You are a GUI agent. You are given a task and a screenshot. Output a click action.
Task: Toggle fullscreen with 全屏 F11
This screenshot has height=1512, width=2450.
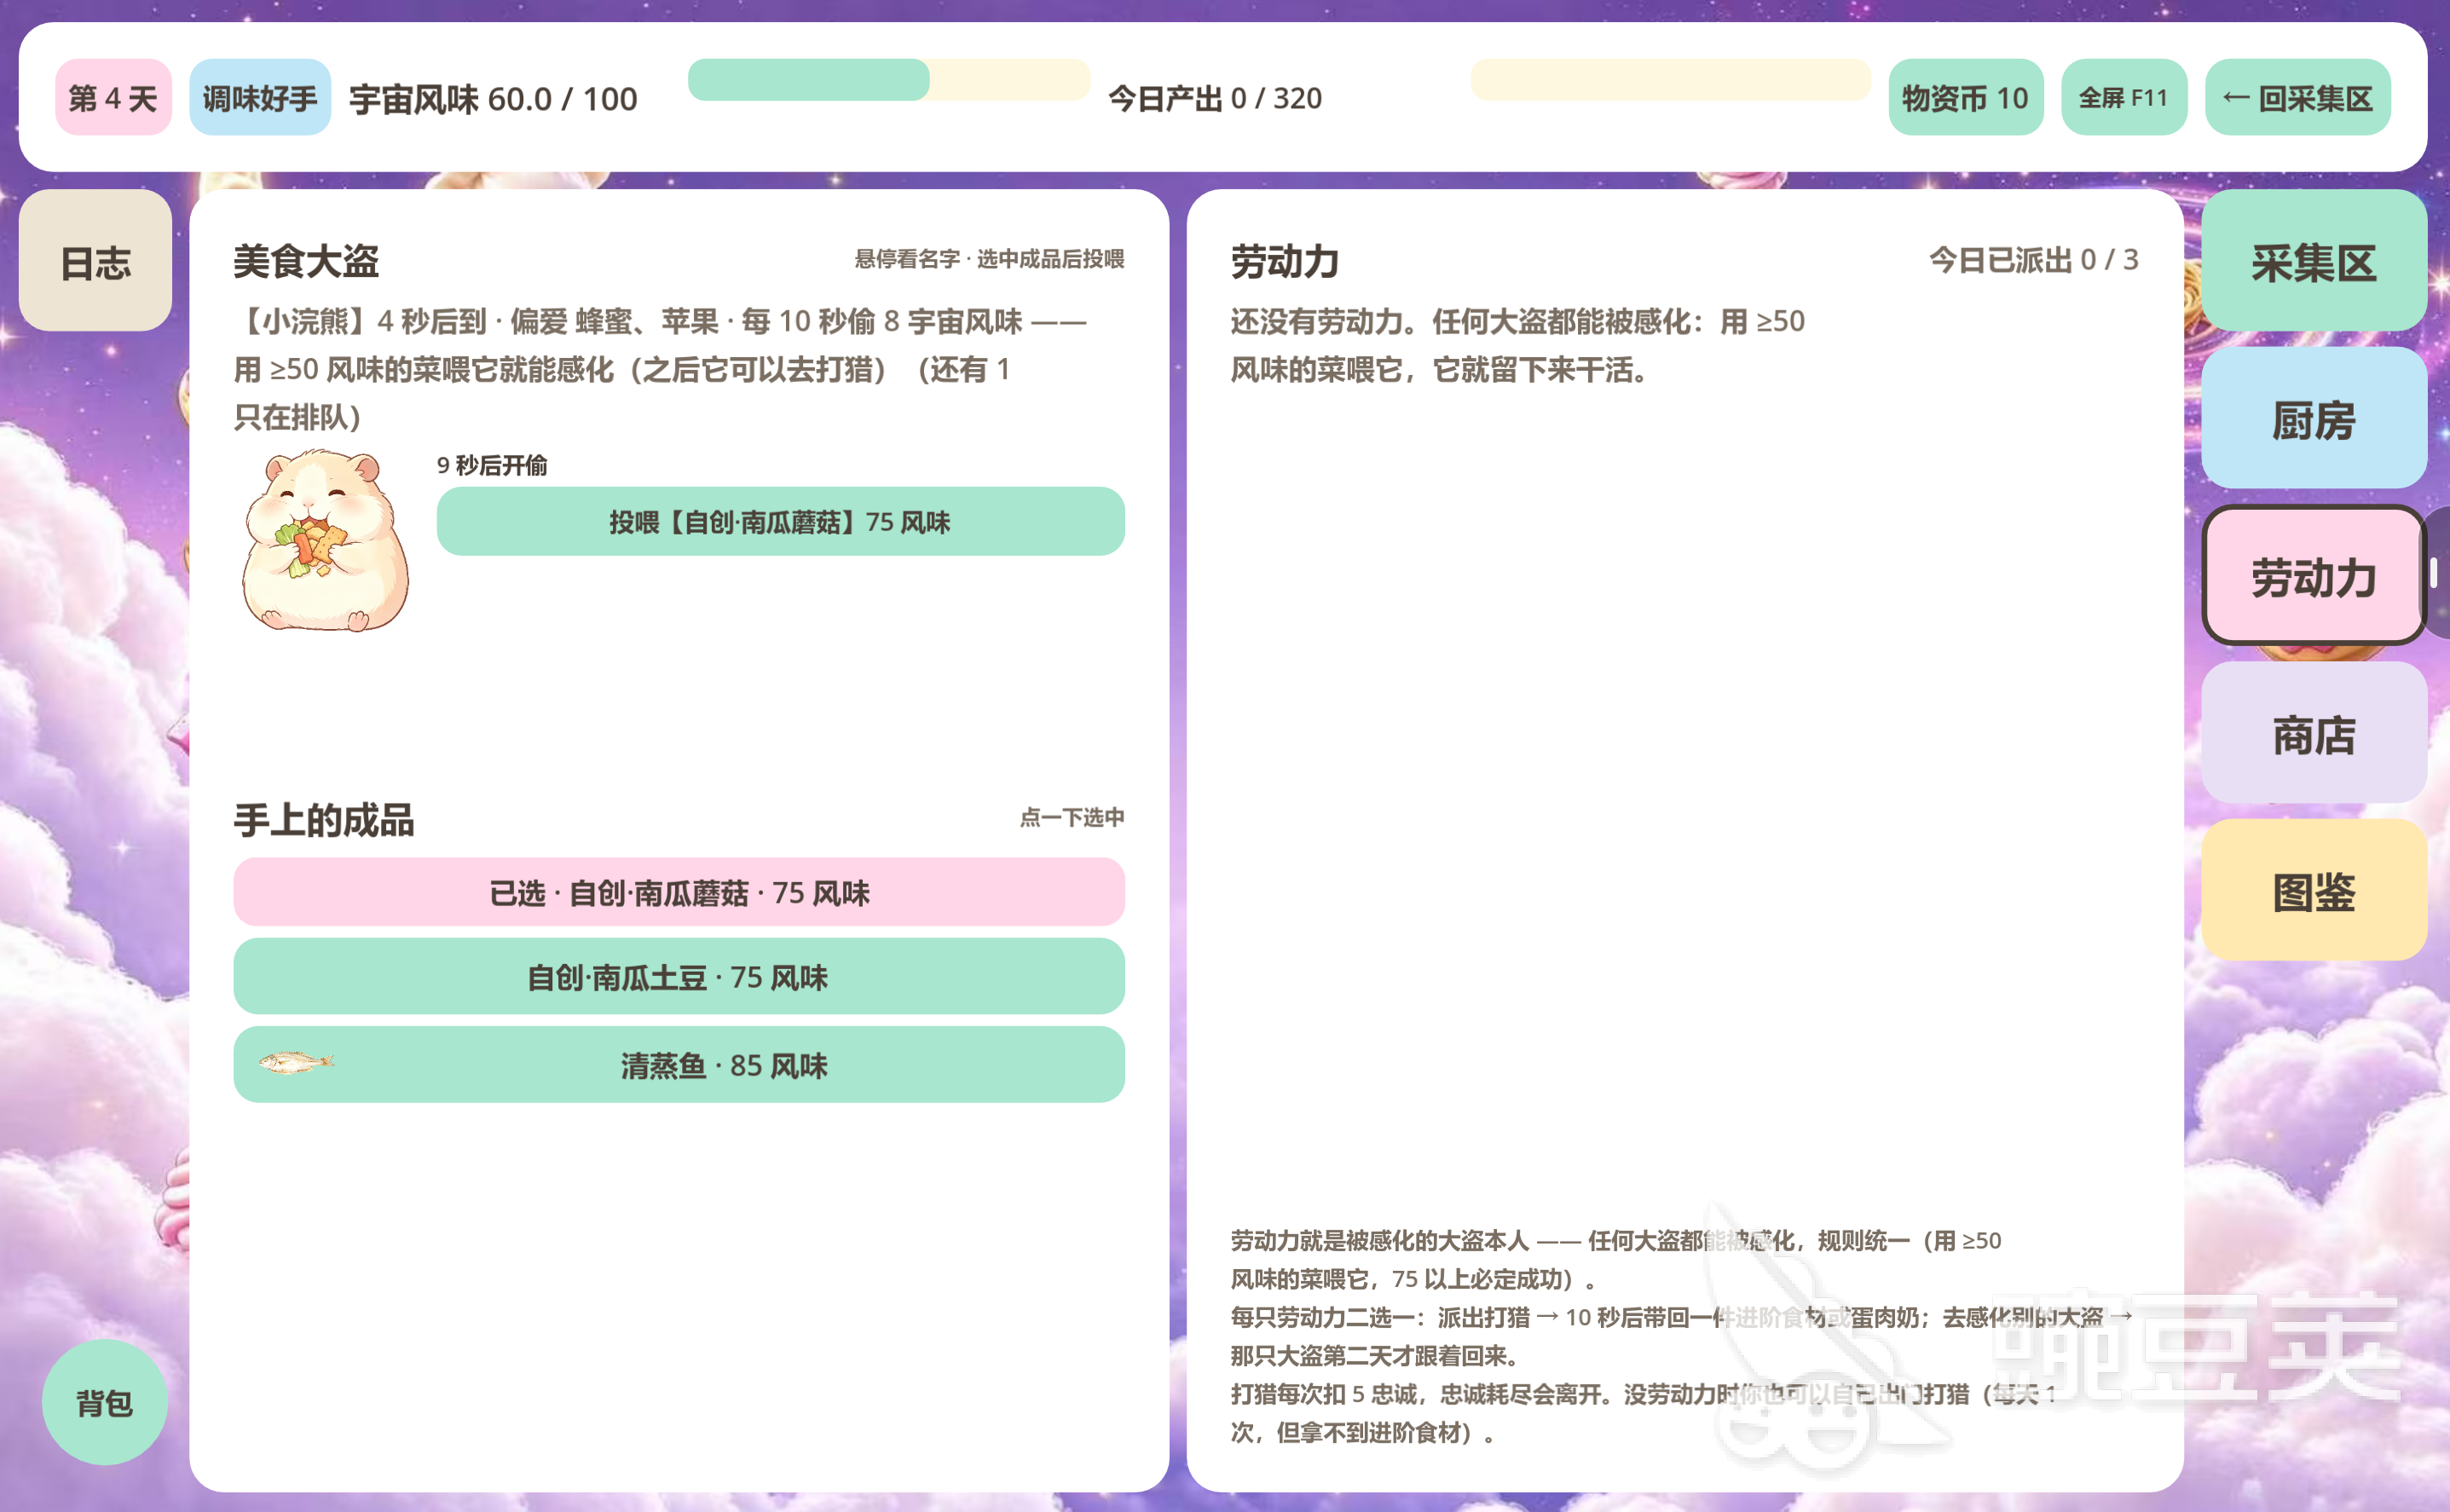(x=2123, y=97)
